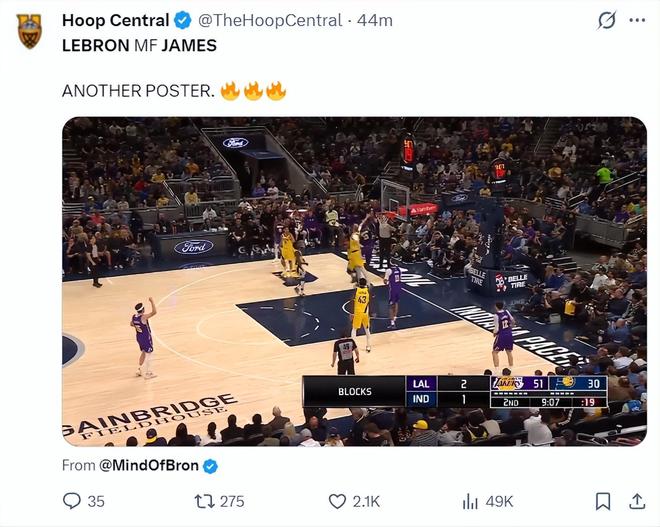The image size is (660, 527).
Task: Click verified badge beside Hoop Central
Action: point(184,20)
